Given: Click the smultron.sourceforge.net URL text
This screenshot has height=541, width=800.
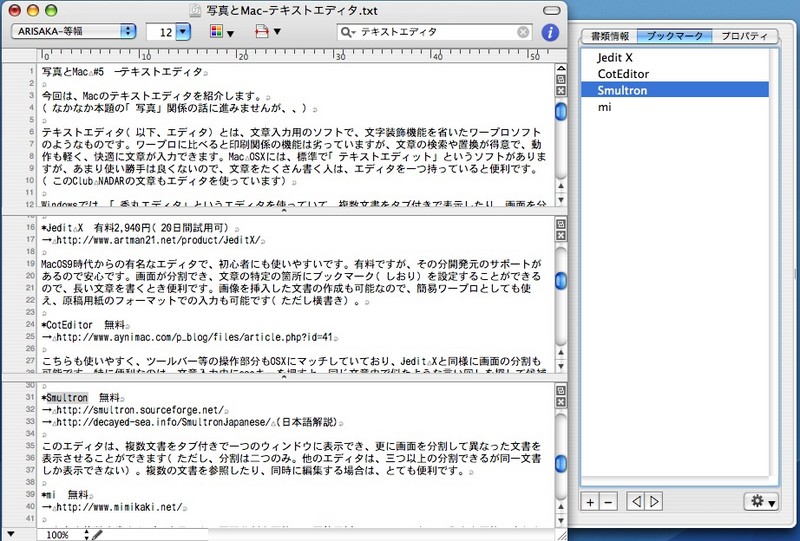Looking at the screenshot, I should point(140,410).
